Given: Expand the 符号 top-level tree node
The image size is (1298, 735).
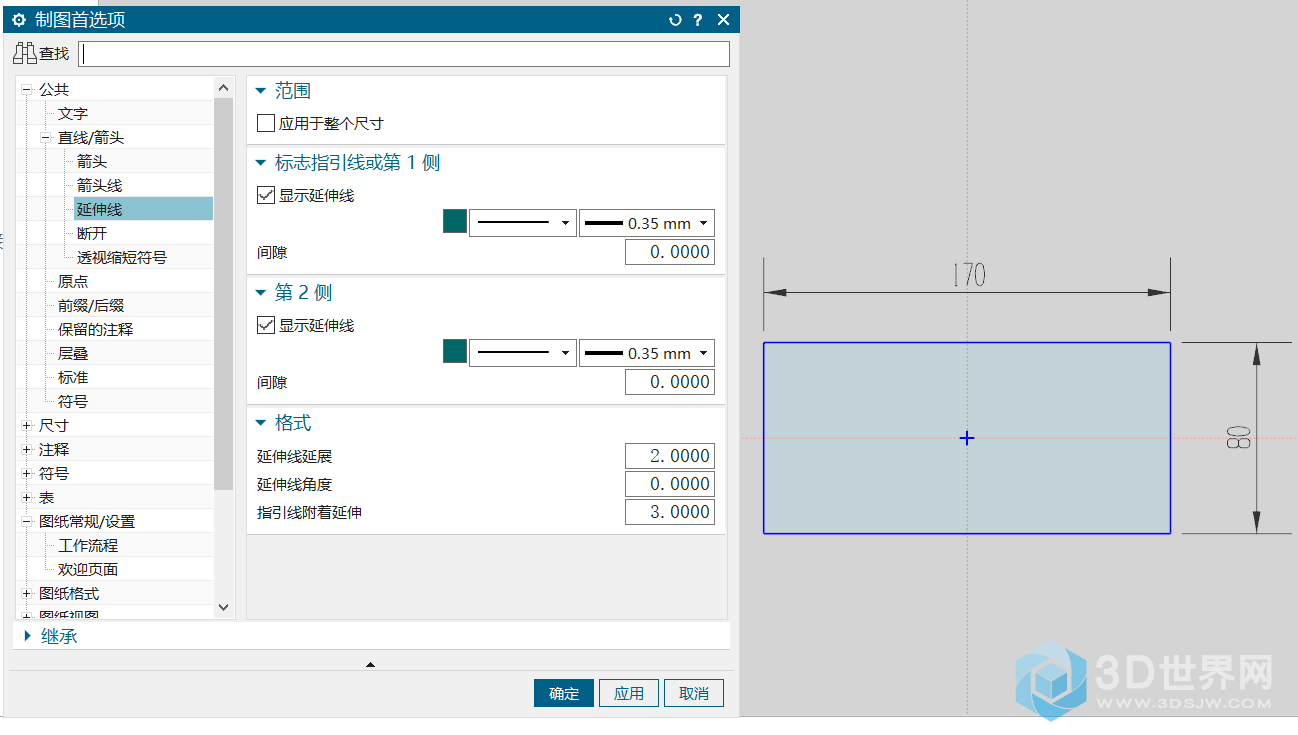Looking at the screenshot, I should click(27, 474).
